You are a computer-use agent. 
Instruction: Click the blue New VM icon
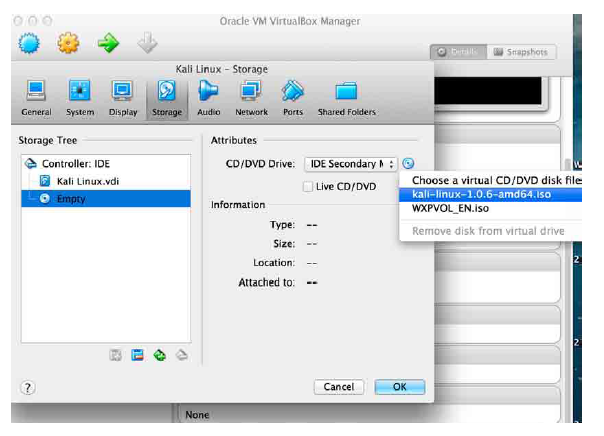point(29,43)
